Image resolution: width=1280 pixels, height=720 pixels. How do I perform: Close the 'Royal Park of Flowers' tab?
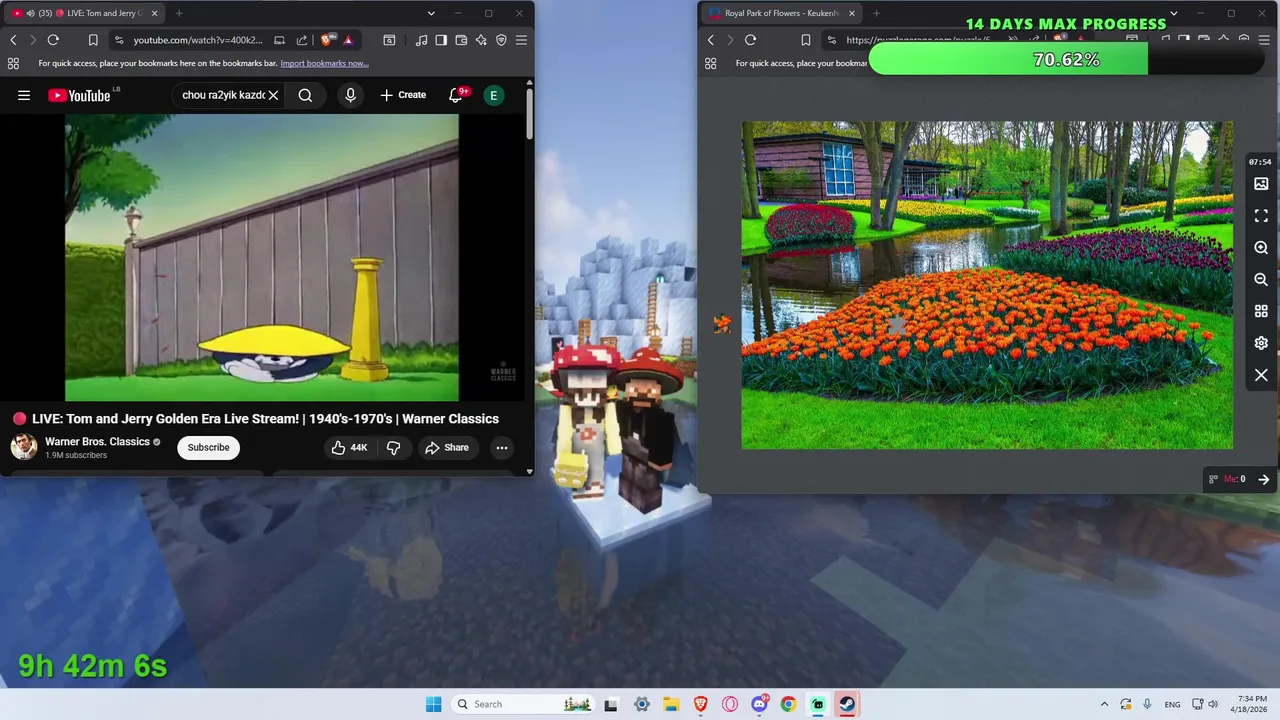852,13
